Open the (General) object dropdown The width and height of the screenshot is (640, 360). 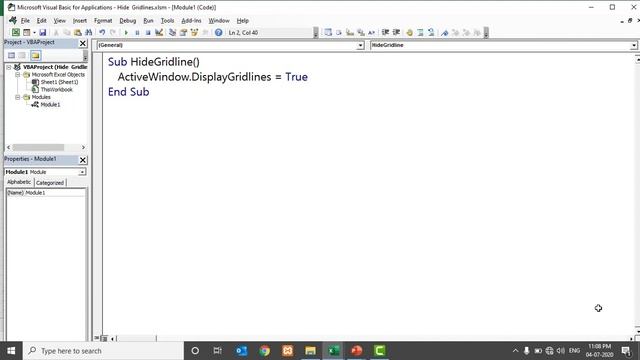360,45
